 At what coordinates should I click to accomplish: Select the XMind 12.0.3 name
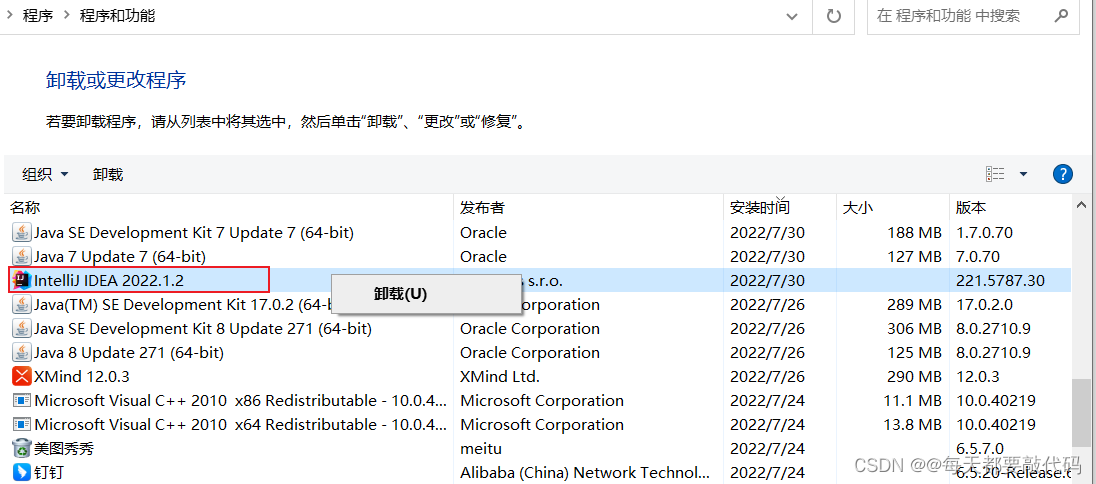[x=82, y=376]
